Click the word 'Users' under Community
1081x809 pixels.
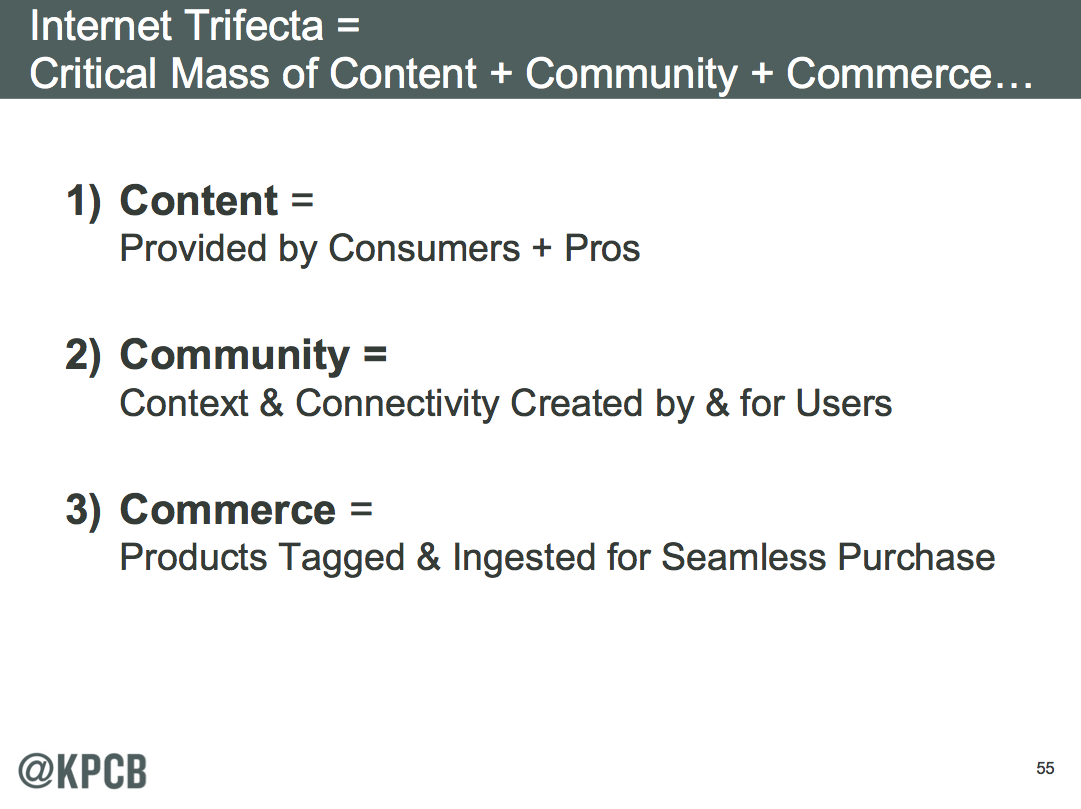844,403
